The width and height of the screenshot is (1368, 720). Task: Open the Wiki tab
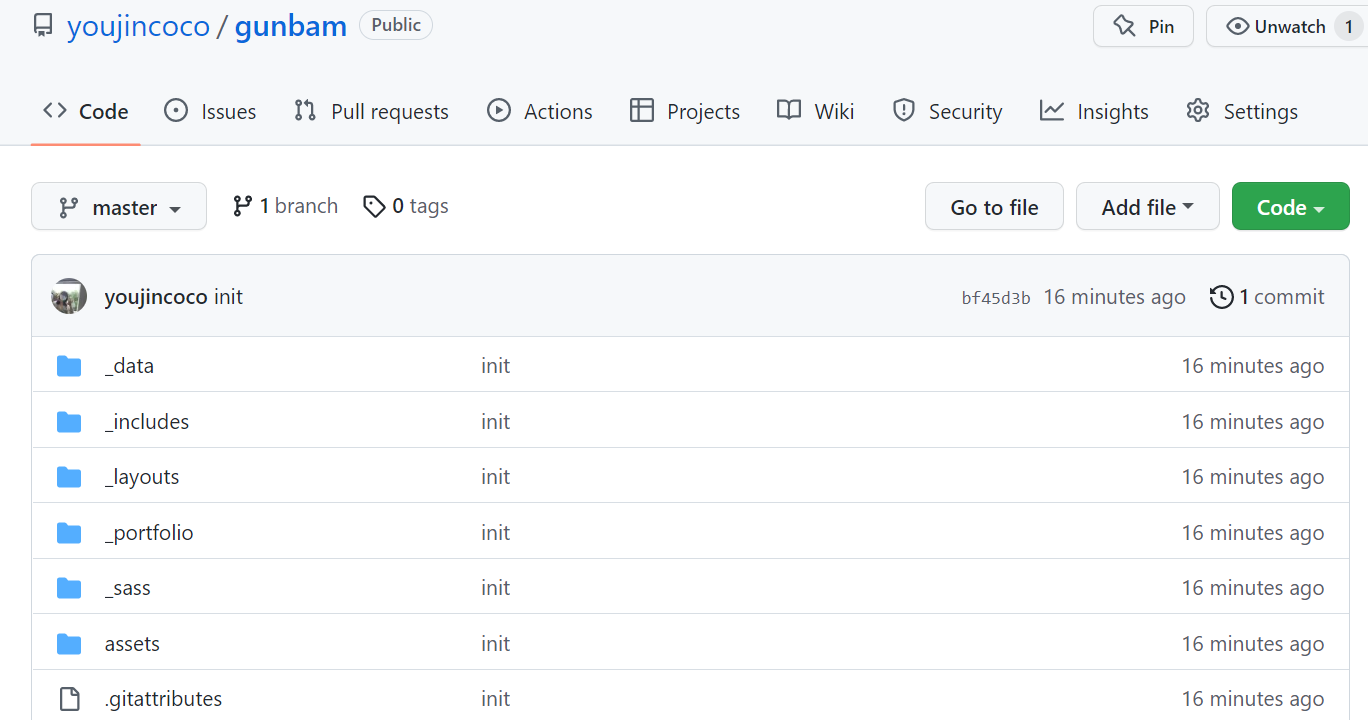816,111
